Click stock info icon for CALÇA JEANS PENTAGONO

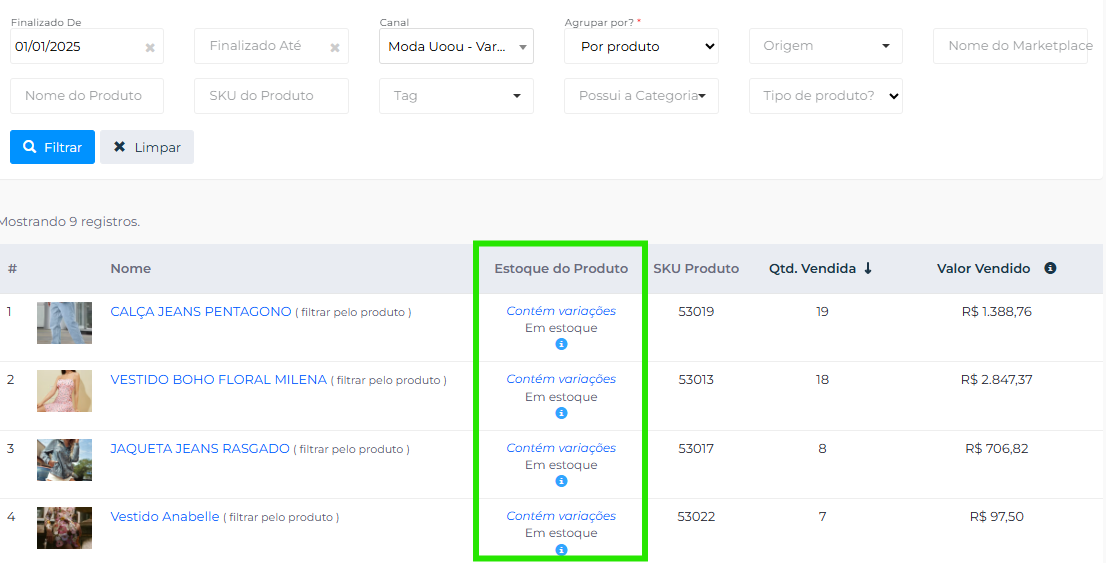[561, 344]
